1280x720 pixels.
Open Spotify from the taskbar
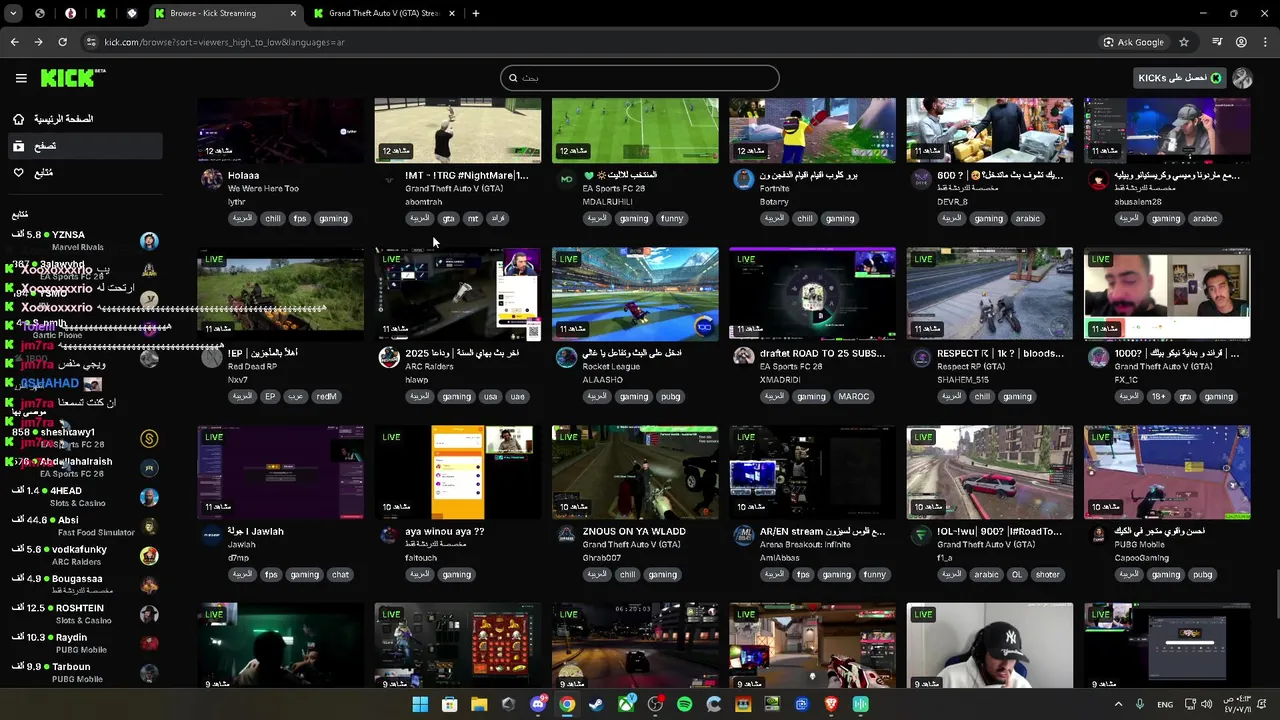(x=684, y=704)
